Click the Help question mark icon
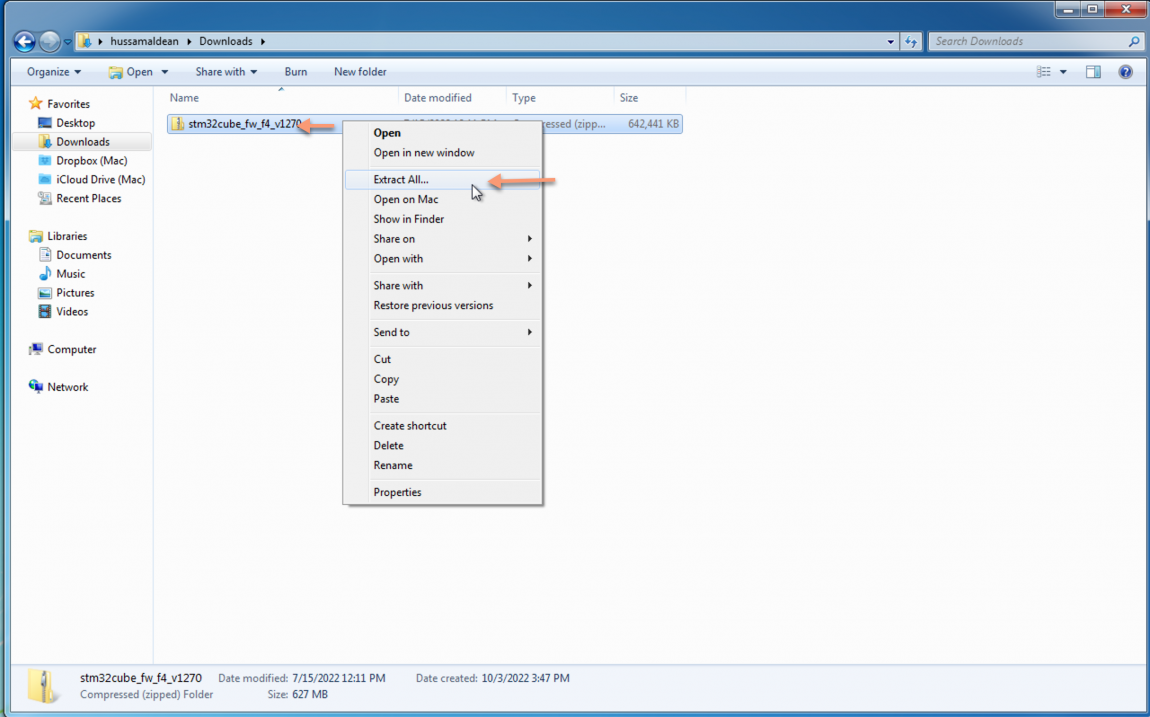1150x717 pixels. pyautogui.click(x=1126, y=71)
